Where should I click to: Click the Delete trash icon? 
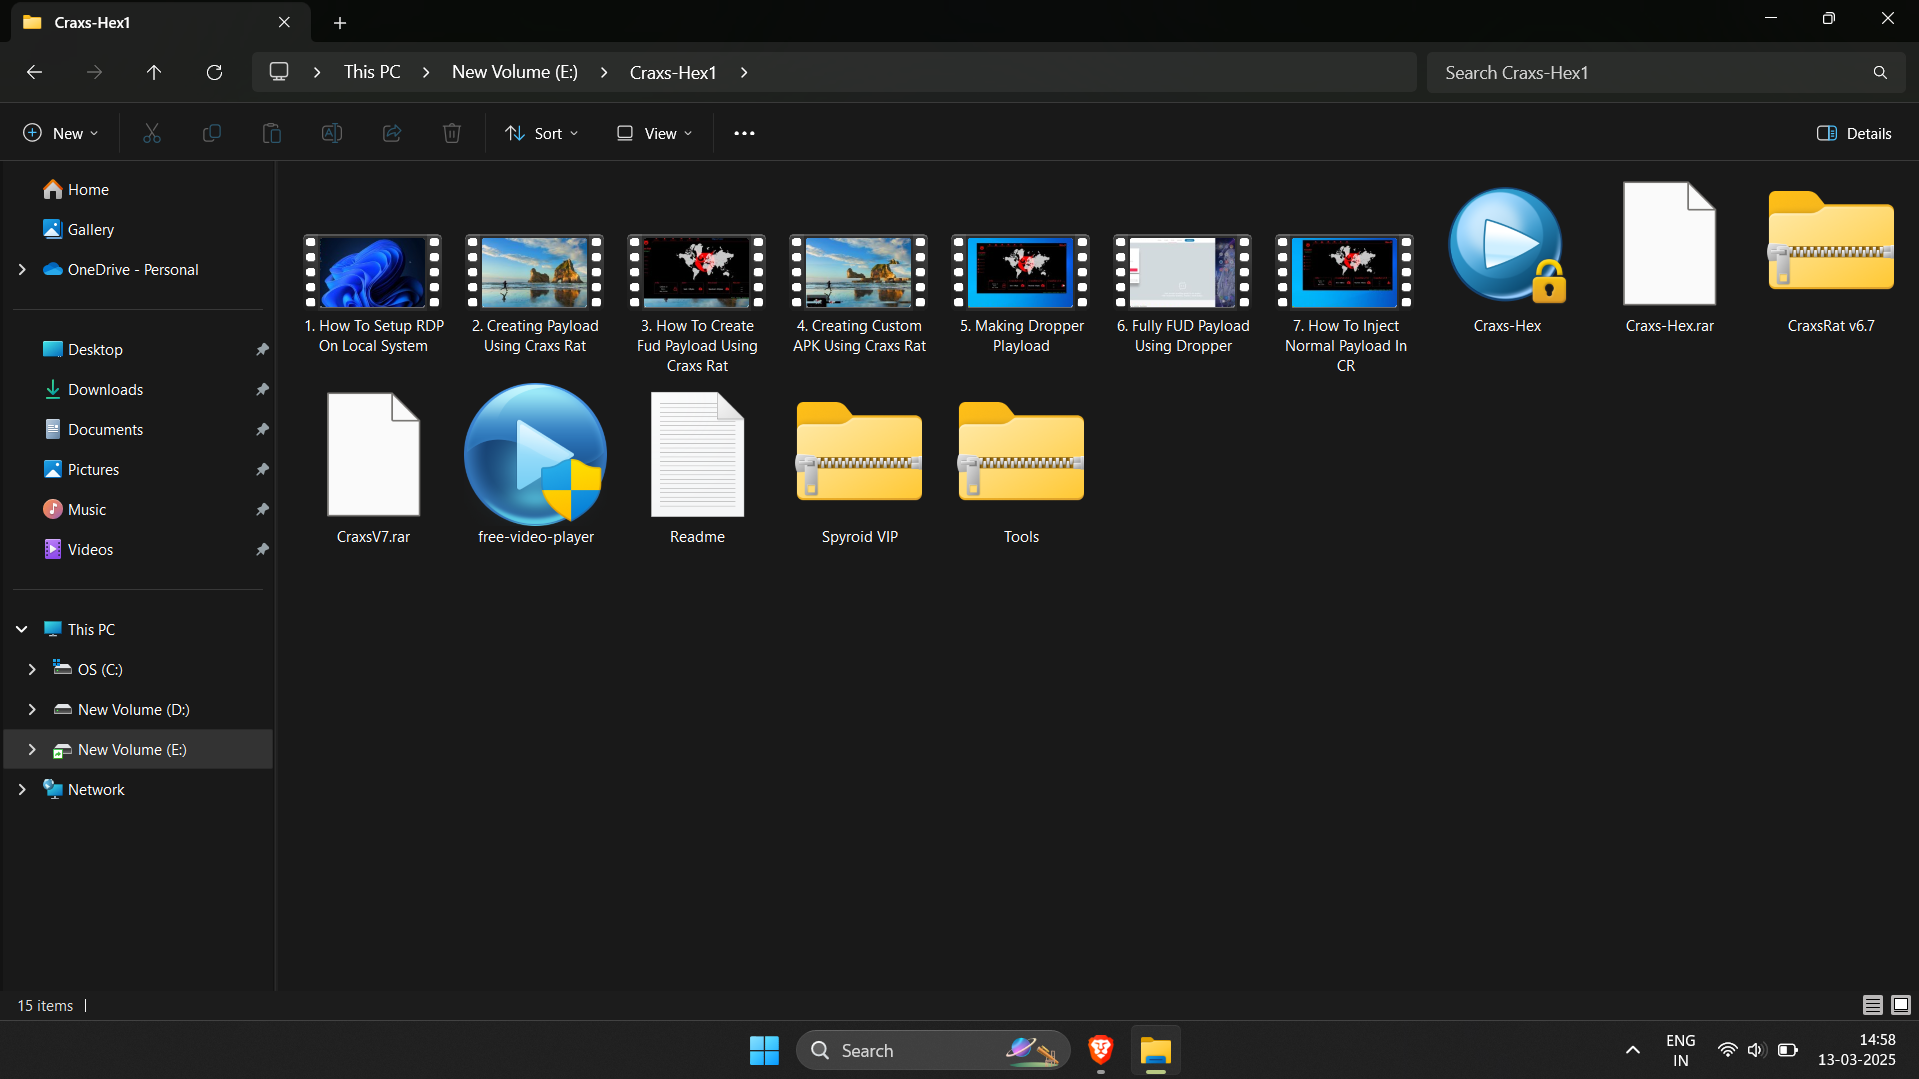pyautogui.click(x=452, y=133)
